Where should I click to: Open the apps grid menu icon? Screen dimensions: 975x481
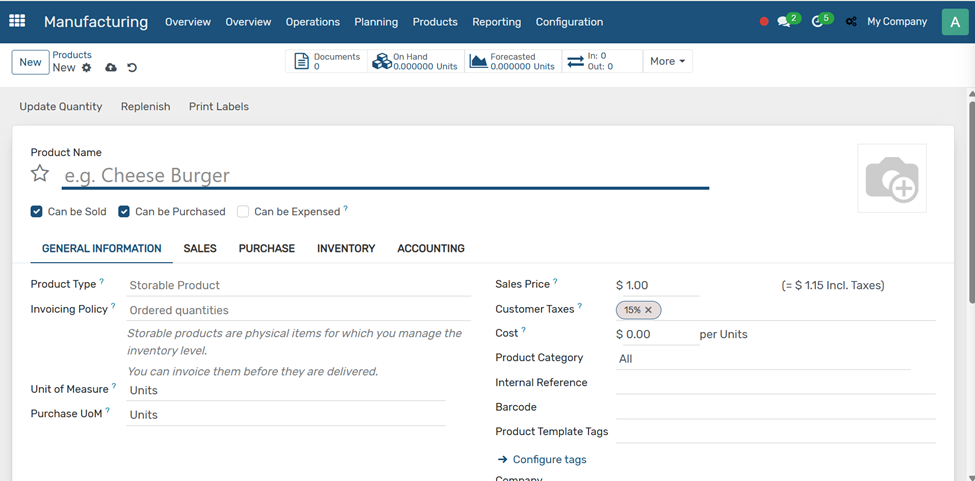[17, 21]
